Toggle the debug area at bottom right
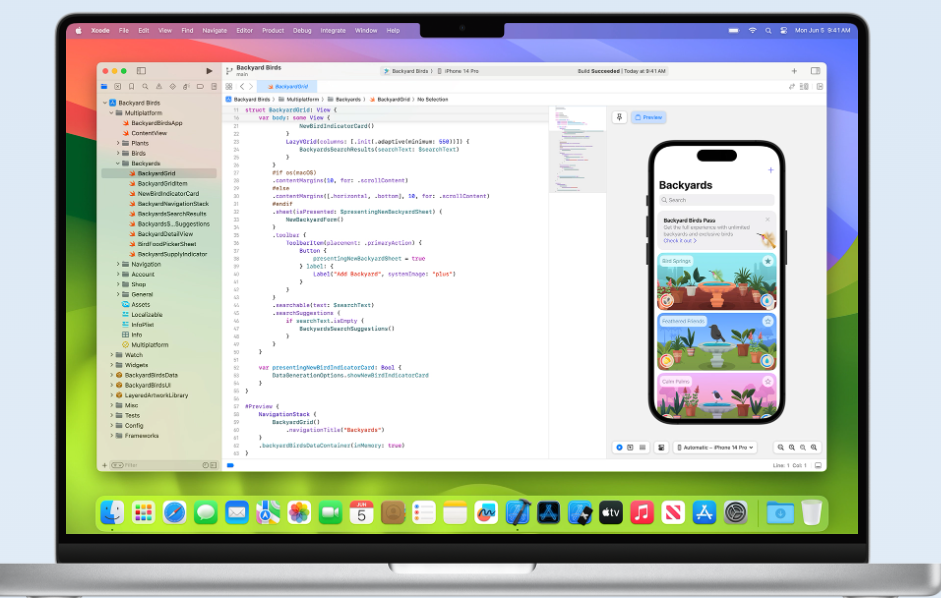This screenshot has width=941, height=598. (818, 465)
